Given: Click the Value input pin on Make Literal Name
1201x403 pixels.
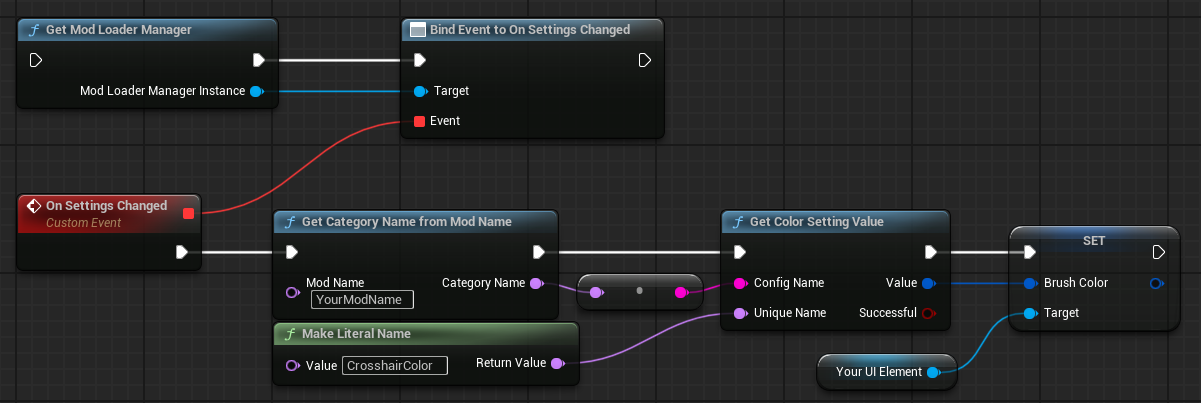Looking at the screenshot, I should click(293, 365).
